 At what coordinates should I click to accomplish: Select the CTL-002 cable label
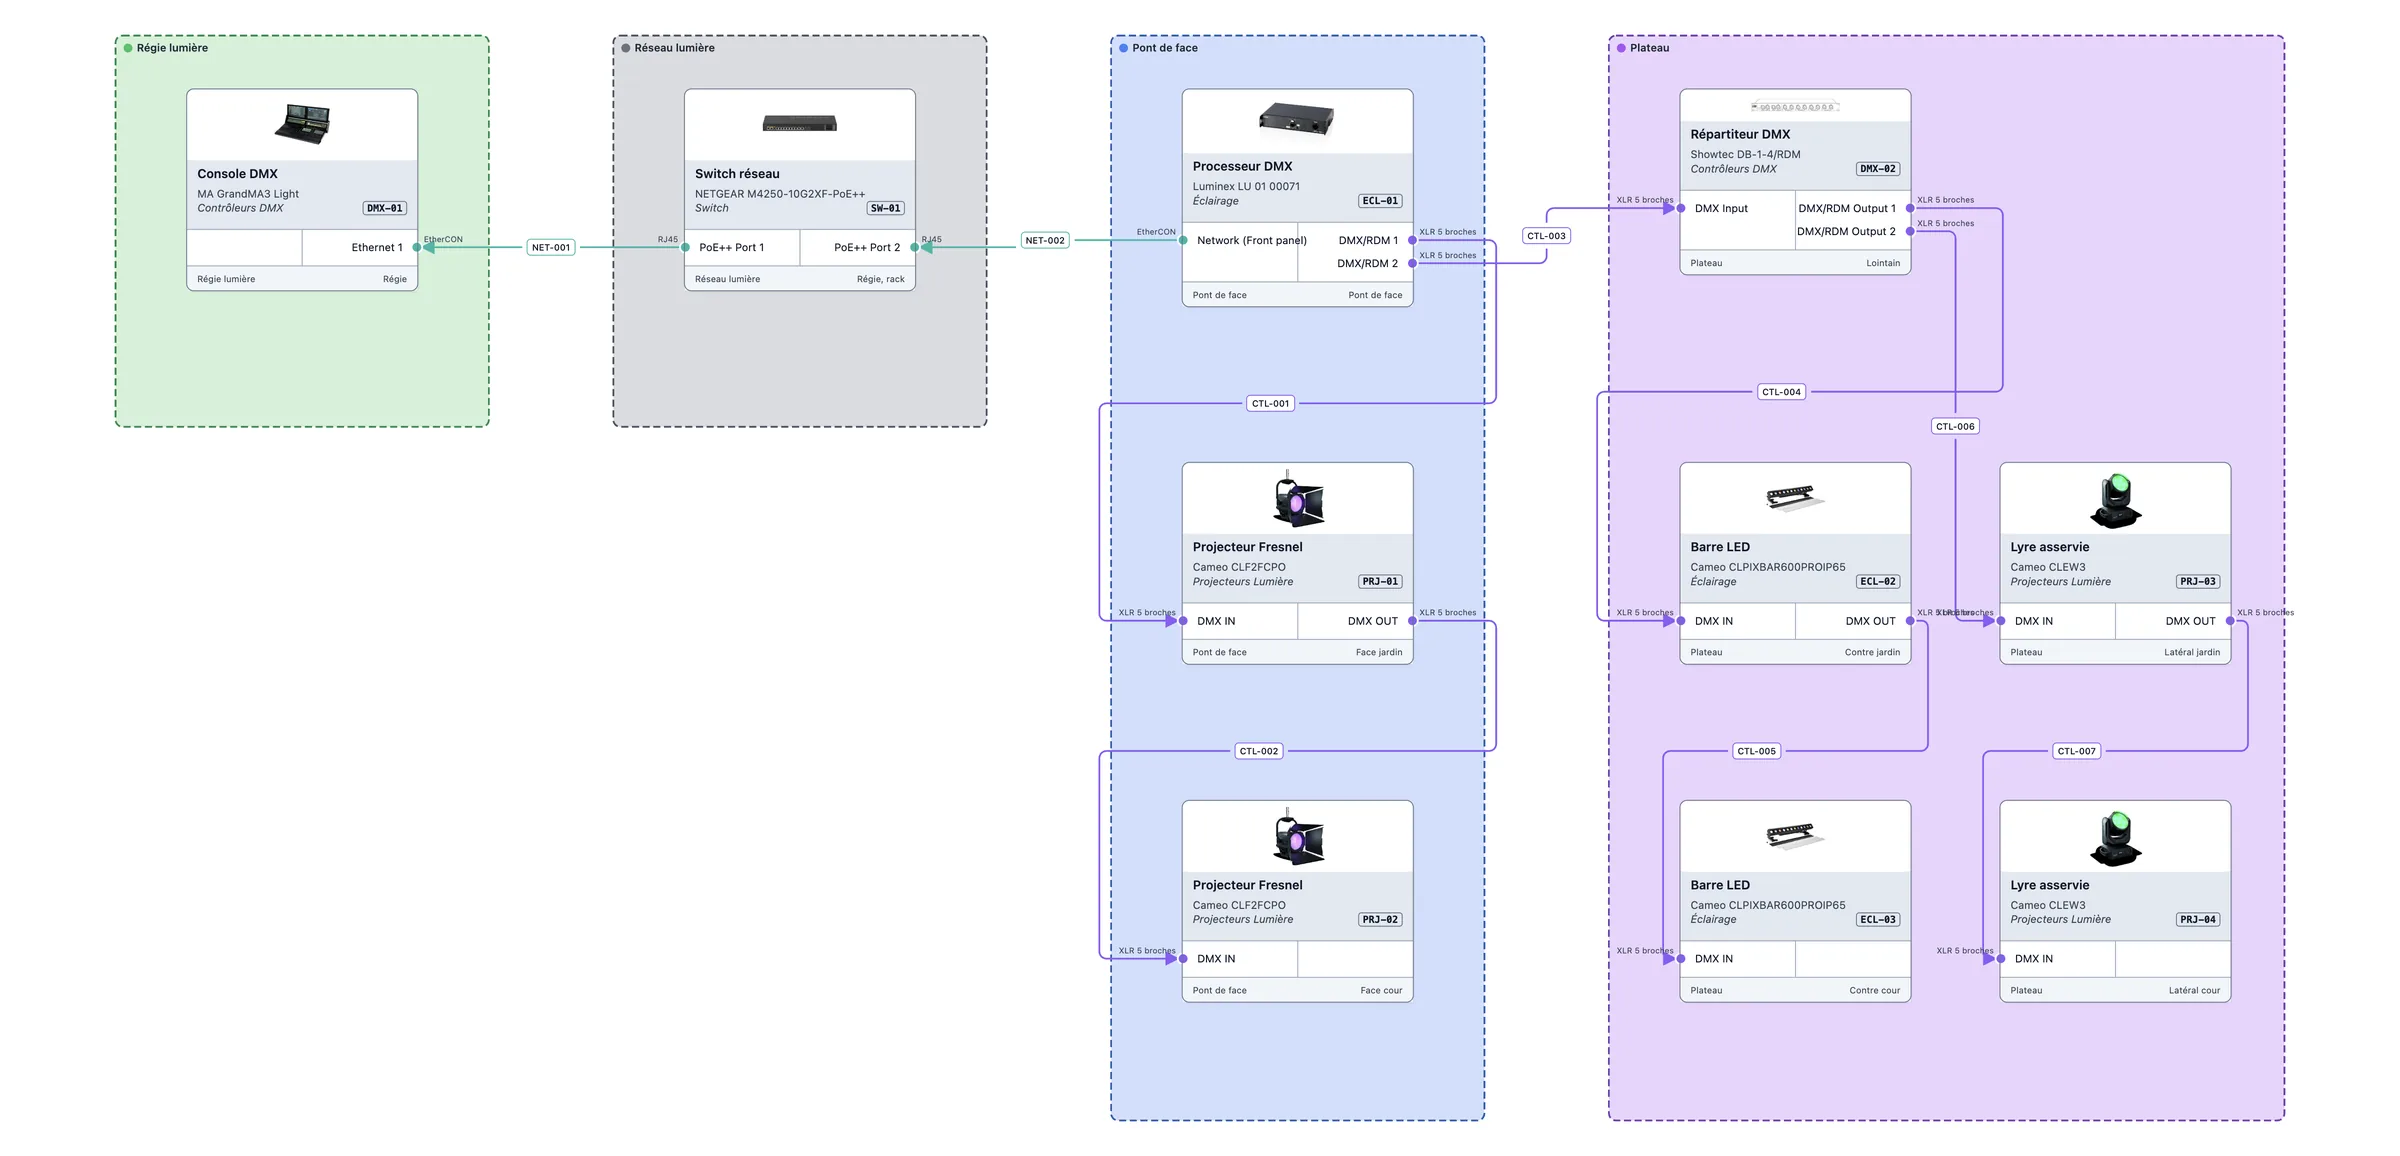pos(1259,751)
